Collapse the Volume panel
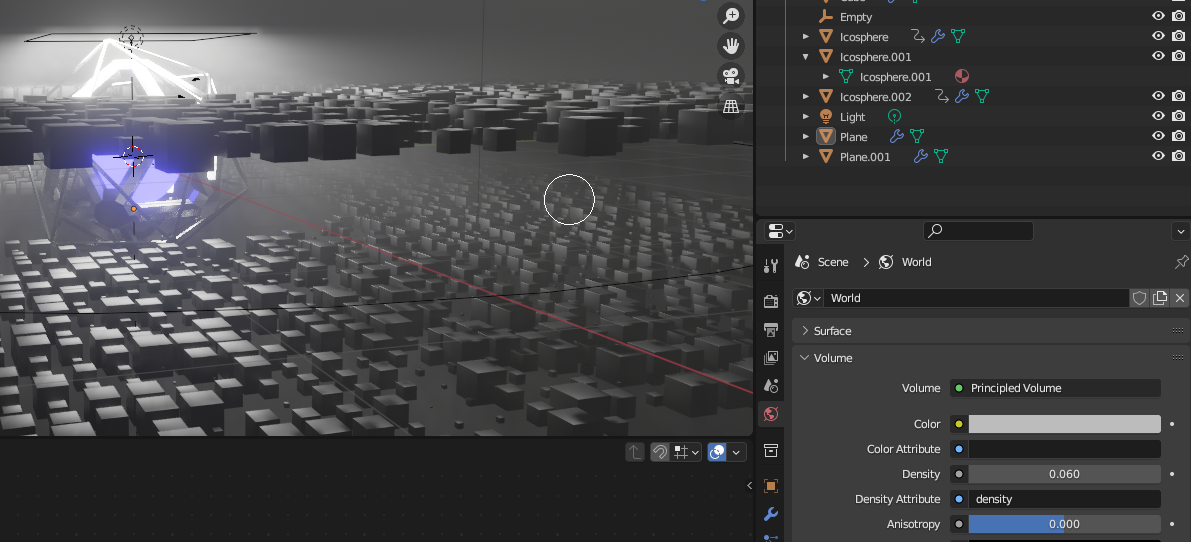 [832, 358]
